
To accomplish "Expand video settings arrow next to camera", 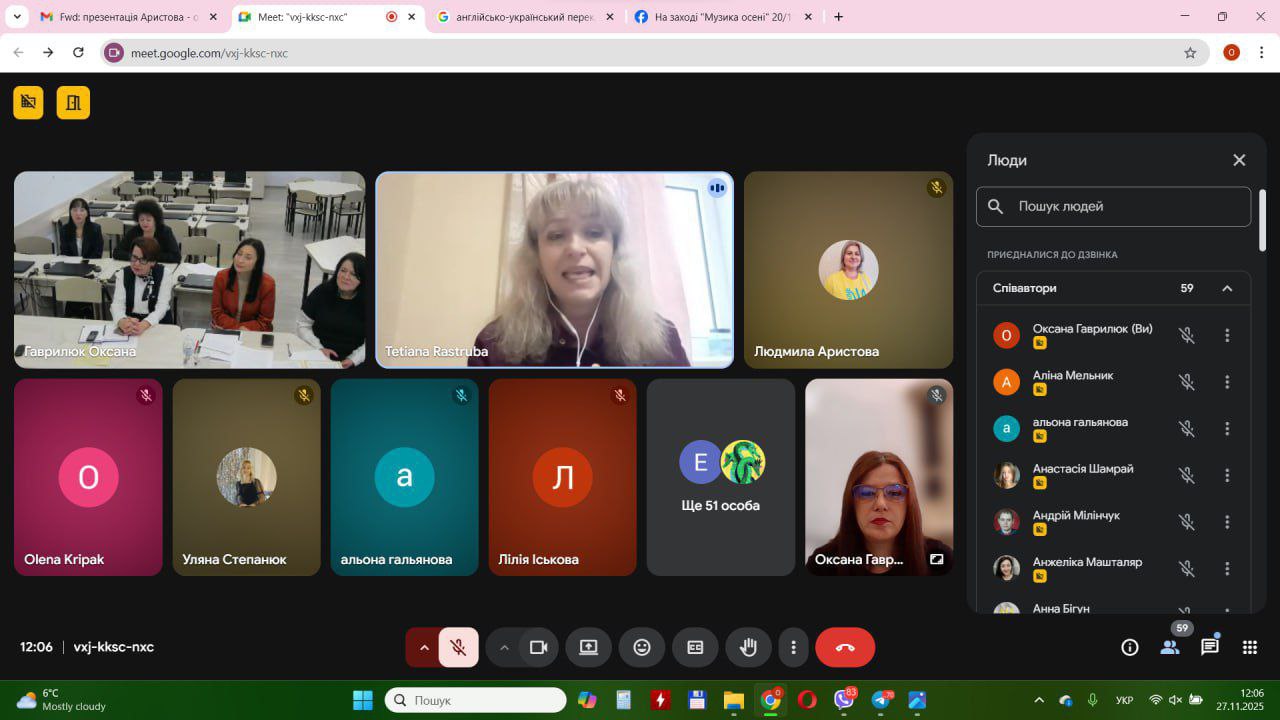I will (x=504, y=647).
